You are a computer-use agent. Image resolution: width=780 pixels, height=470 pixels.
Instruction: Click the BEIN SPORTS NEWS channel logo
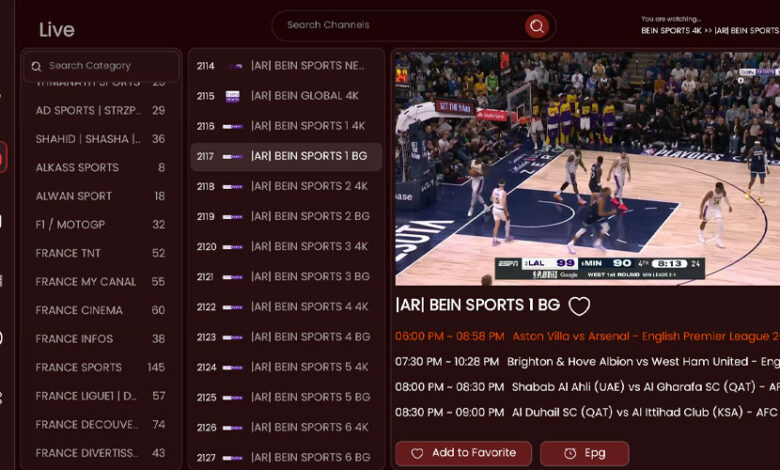233,66
